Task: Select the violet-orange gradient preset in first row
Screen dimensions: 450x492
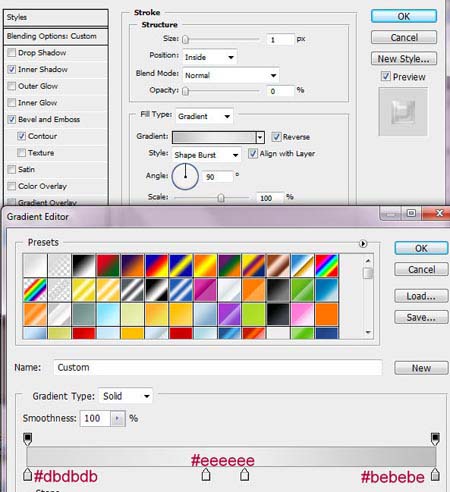Action: coord(132,265)
